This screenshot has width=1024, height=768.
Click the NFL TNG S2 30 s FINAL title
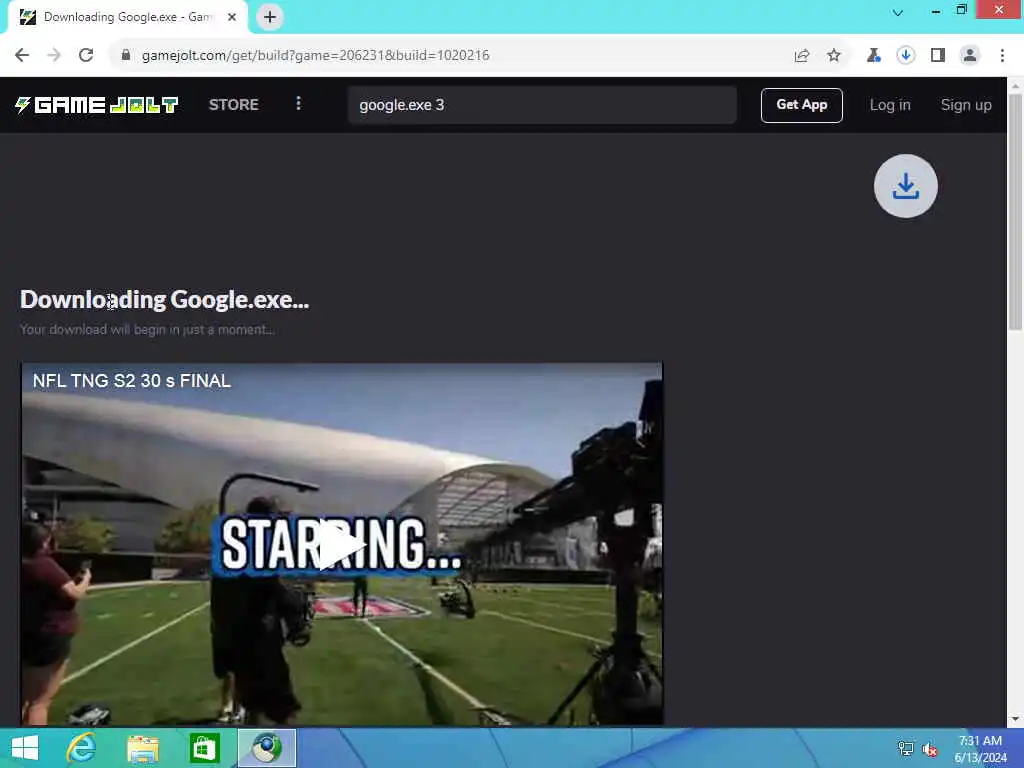tap(131, 381)
